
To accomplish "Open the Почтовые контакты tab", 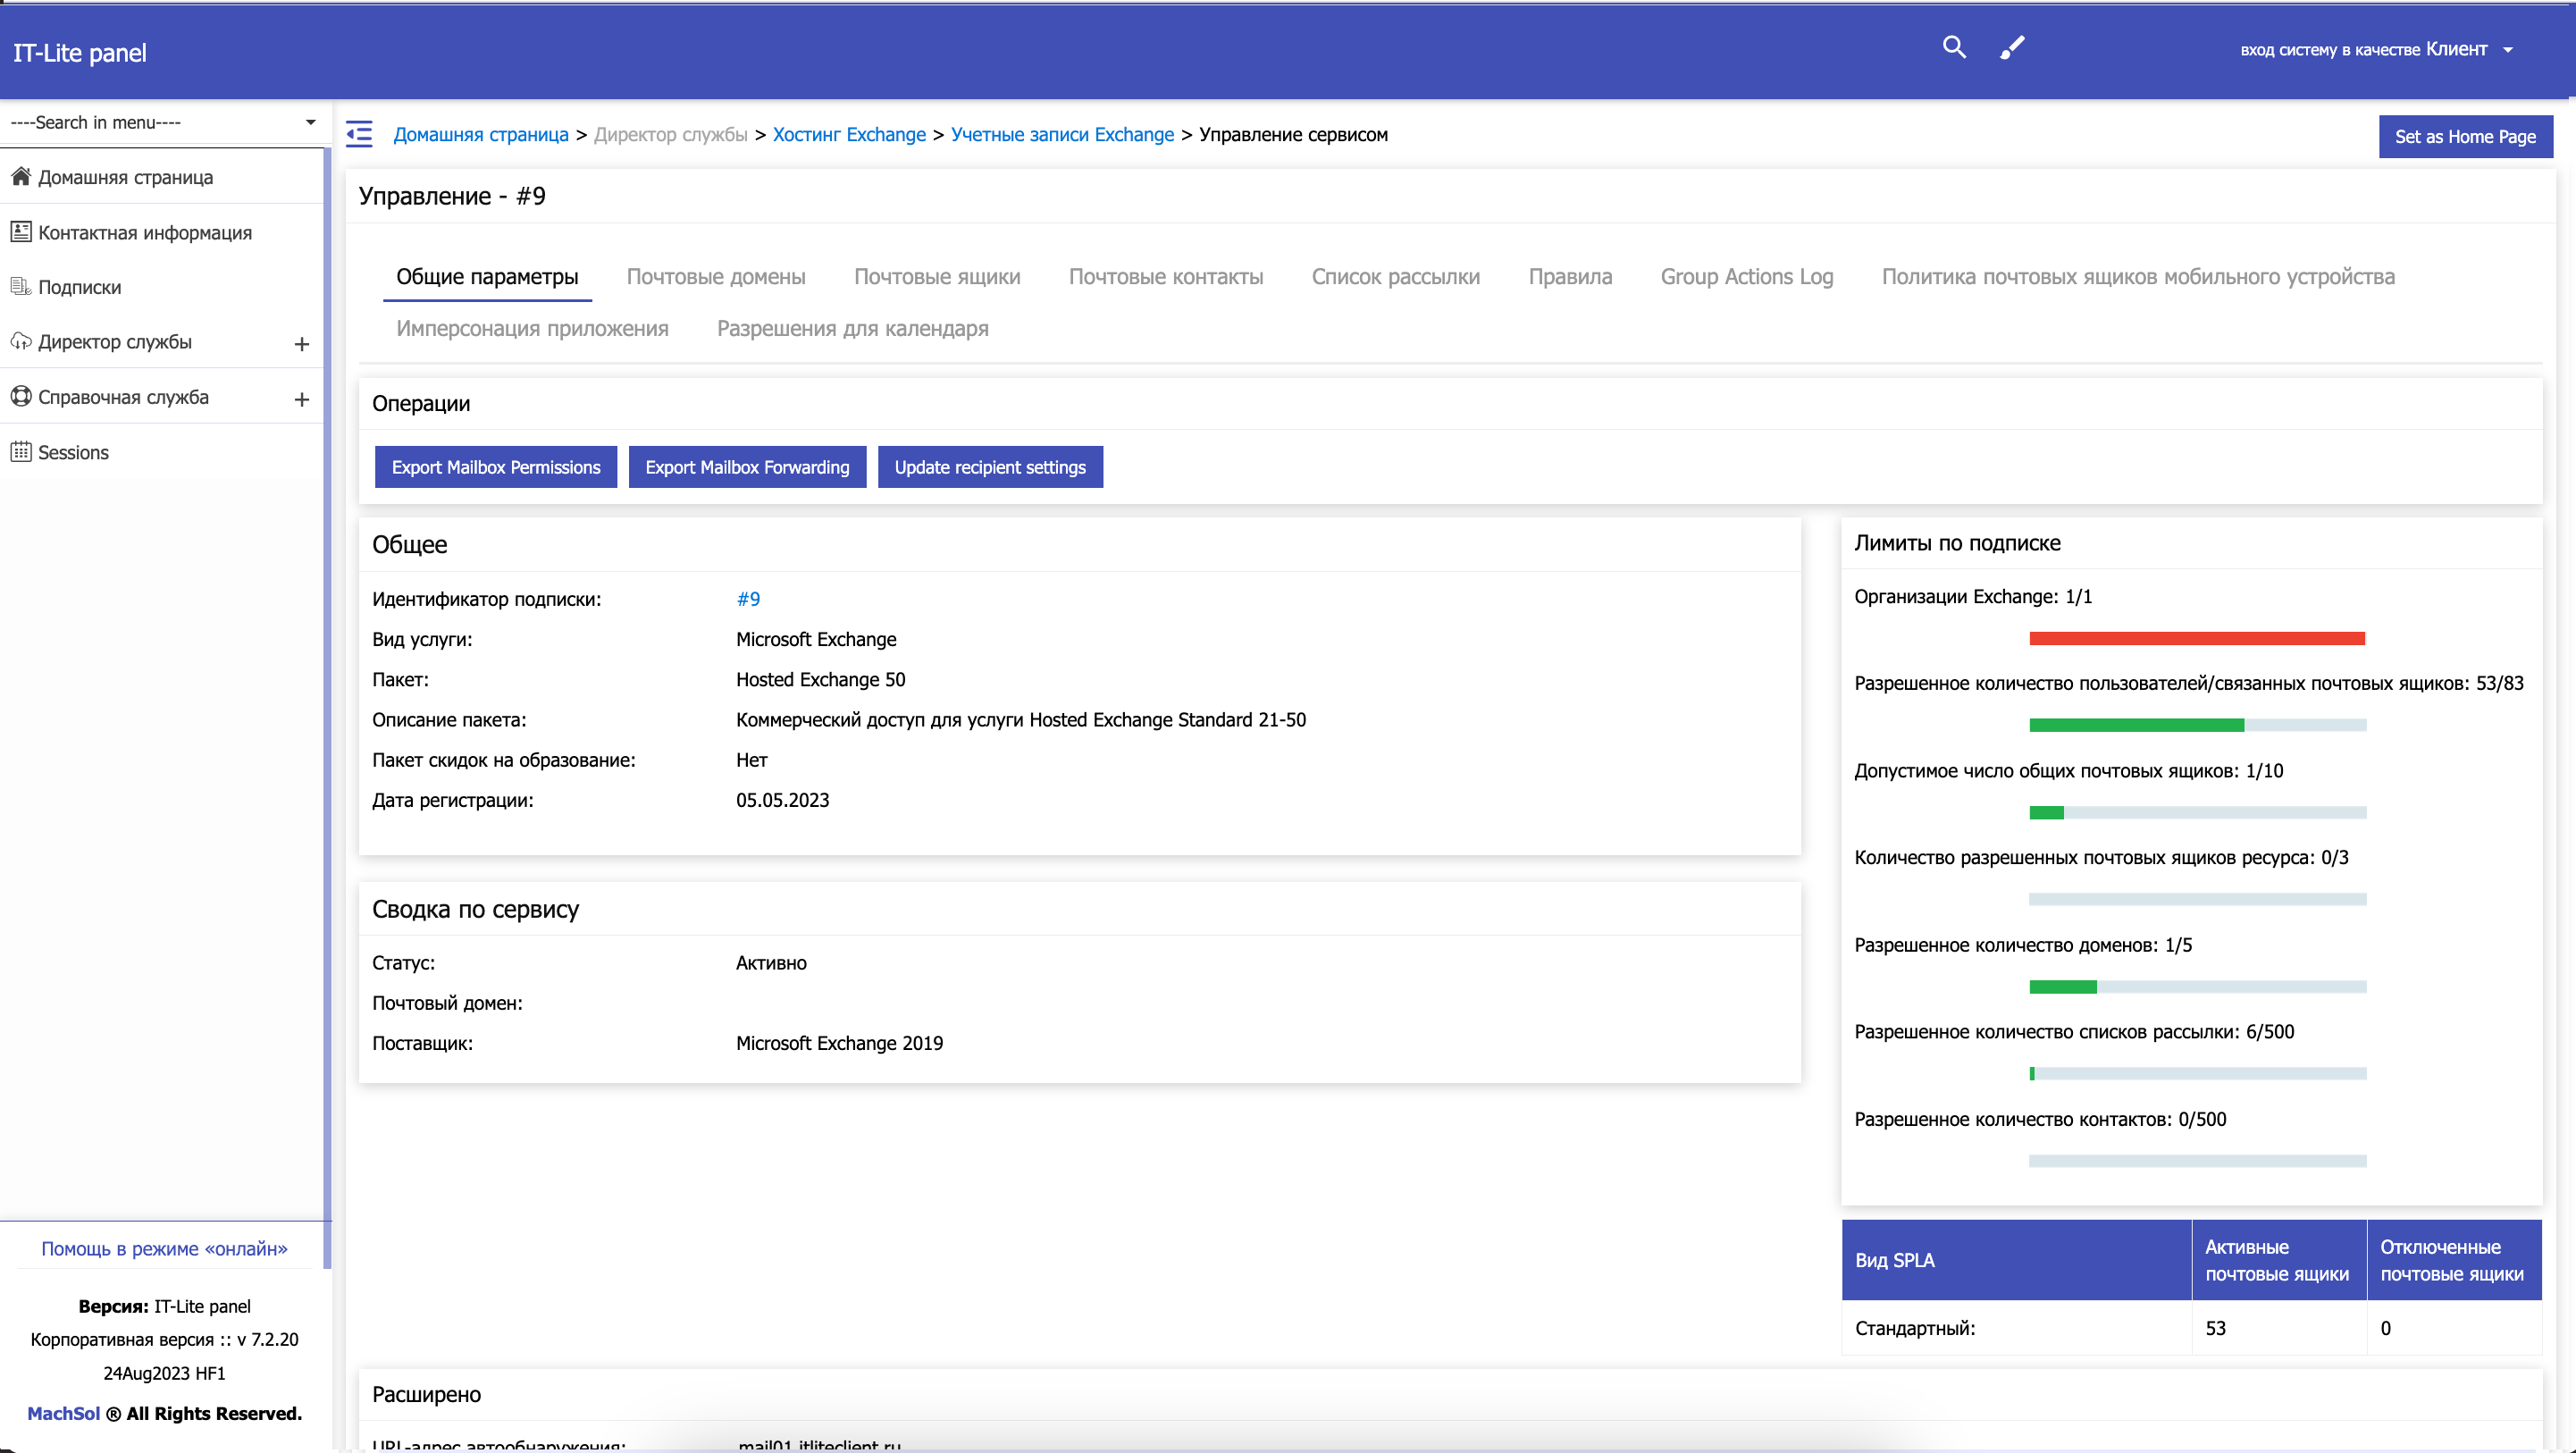I will click(x=1166, y=277).
